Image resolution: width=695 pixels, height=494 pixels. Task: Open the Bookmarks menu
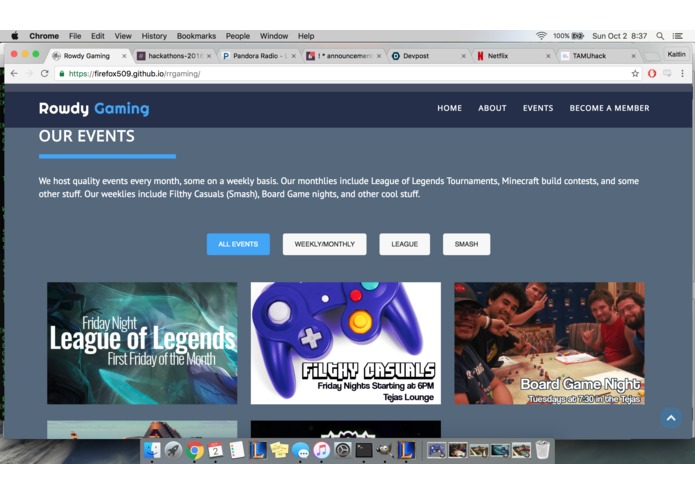point(196,36)
